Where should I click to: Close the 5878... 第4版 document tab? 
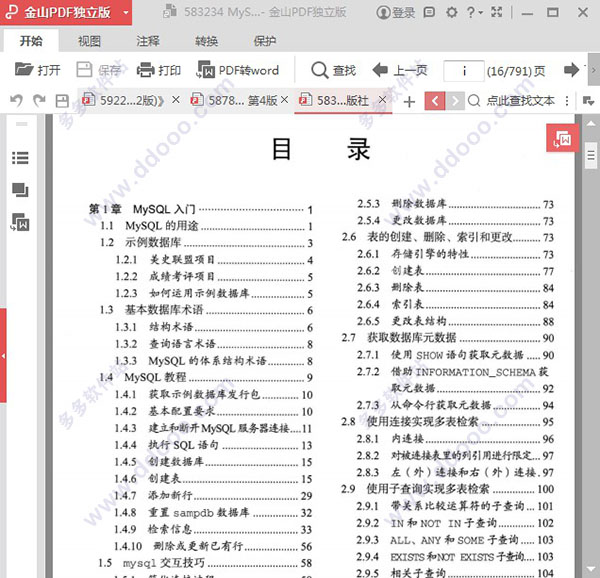click(x=284, y=100)
